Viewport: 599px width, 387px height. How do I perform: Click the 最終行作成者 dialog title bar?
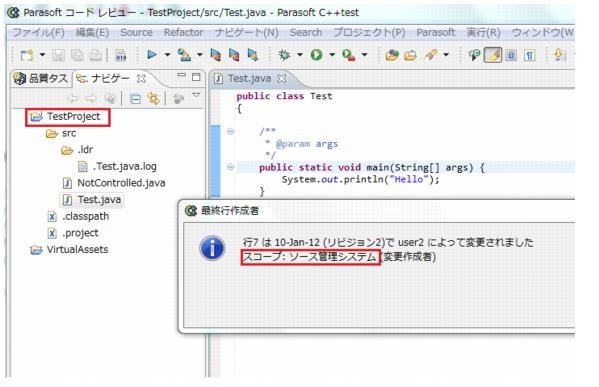click(x=376, y=211)
